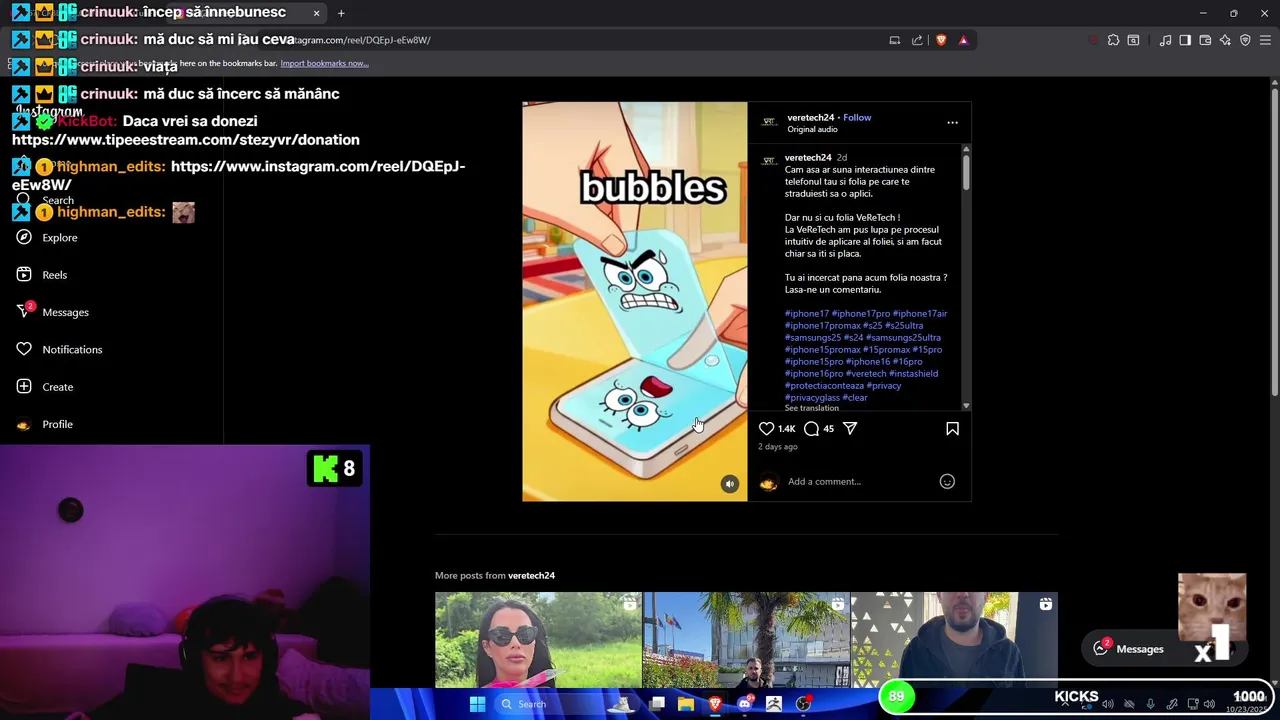Open the #privacyglass hashtag
The image size is (1280, 720).
[812, 397]
